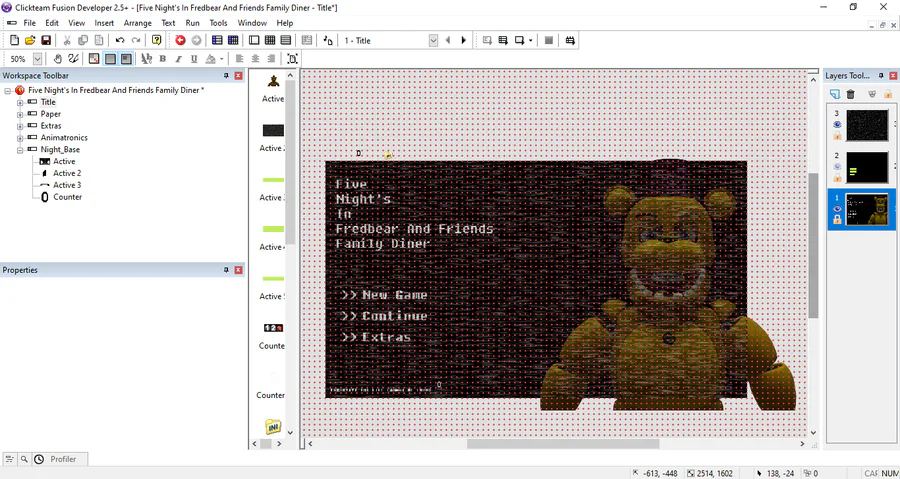Open an existing file with folder icon
This screenshot has height=479, width=900.
(30, 40)
